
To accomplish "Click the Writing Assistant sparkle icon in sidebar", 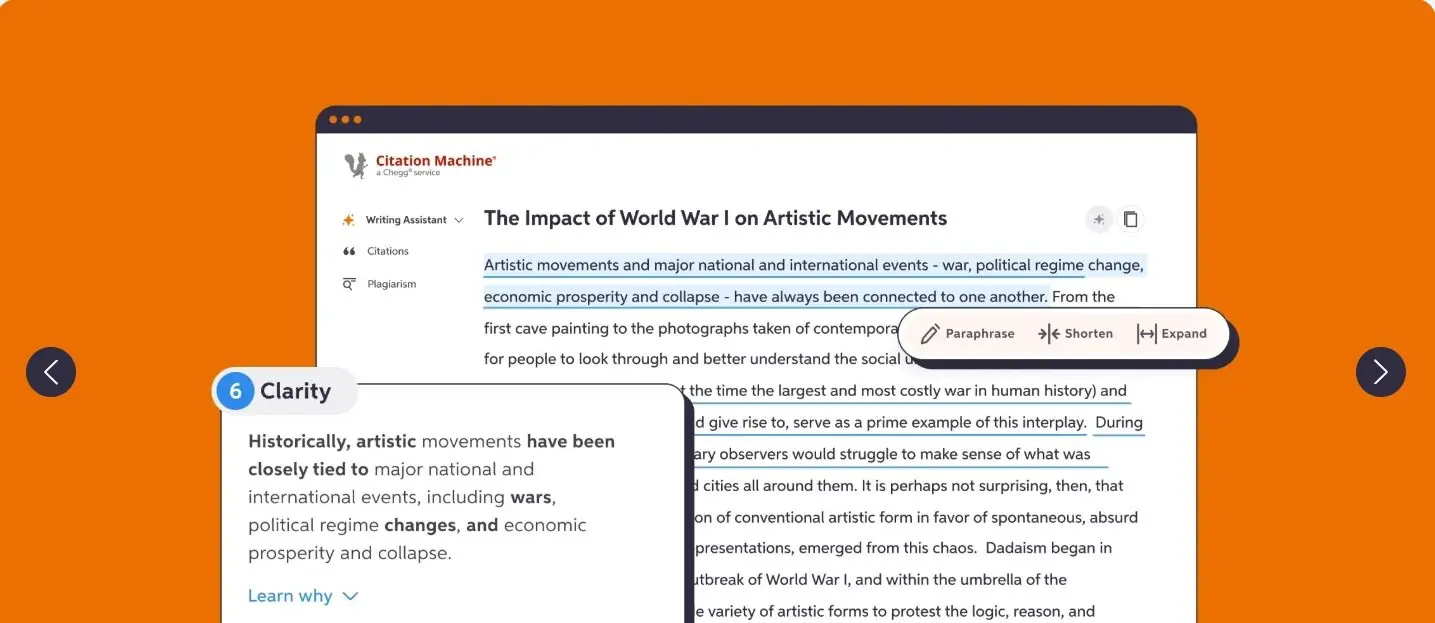I will [x=349, y=220].
